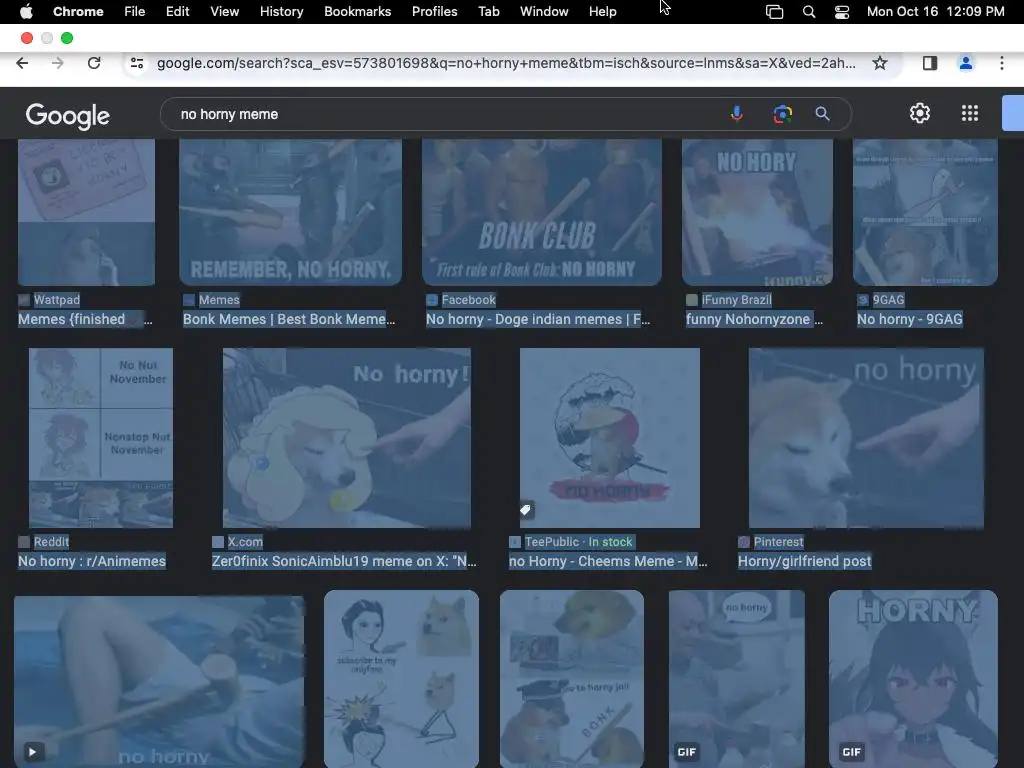
Task: Open the HORNY anime girl GIF thumbnail
Action: point(914,679)
